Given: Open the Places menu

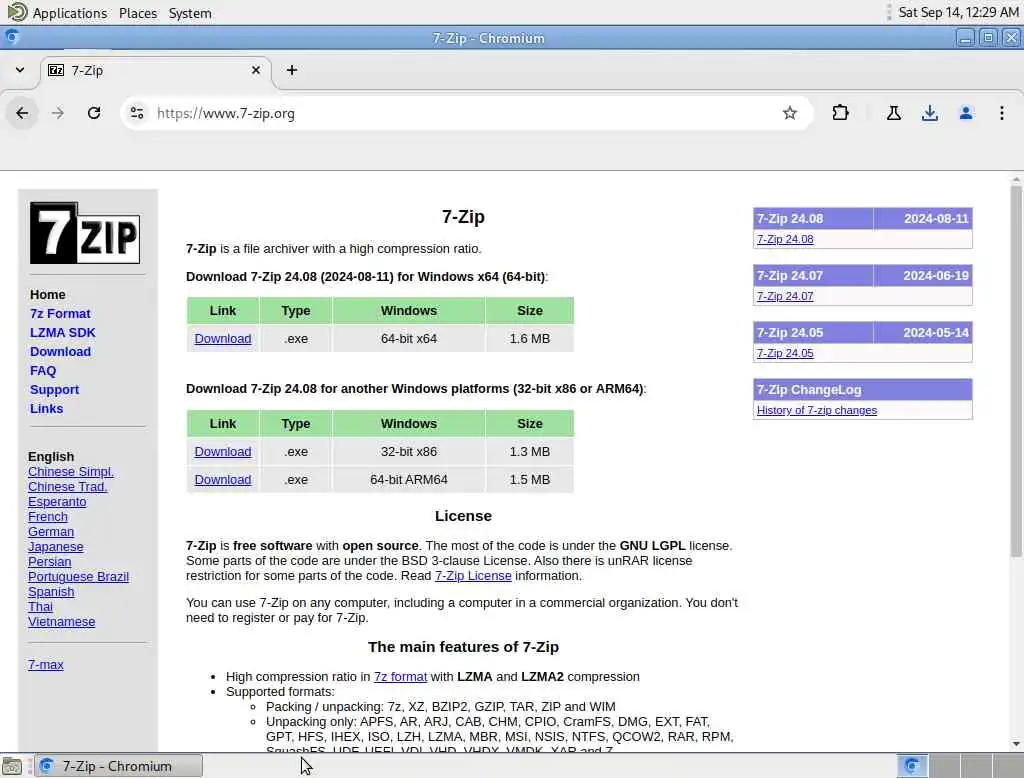Looking at the screenshot, I should click(138, 13).
